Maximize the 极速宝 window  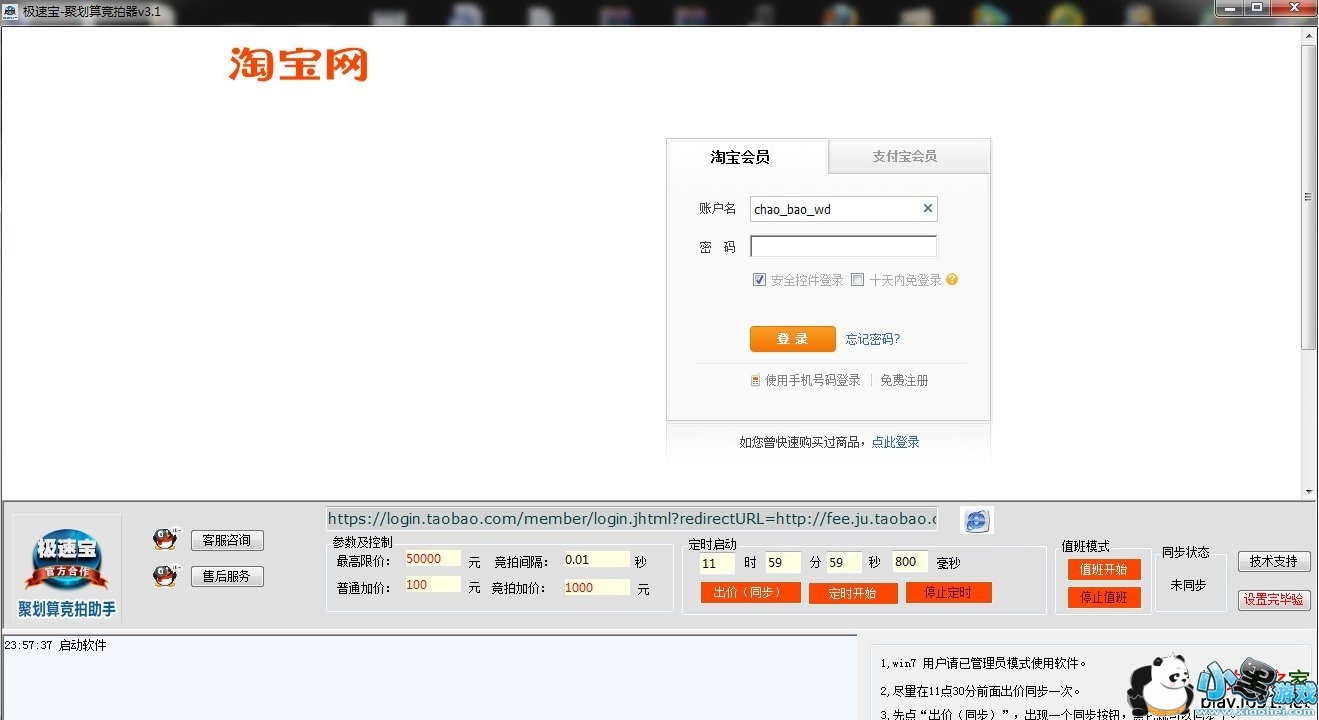[1258, 8]
